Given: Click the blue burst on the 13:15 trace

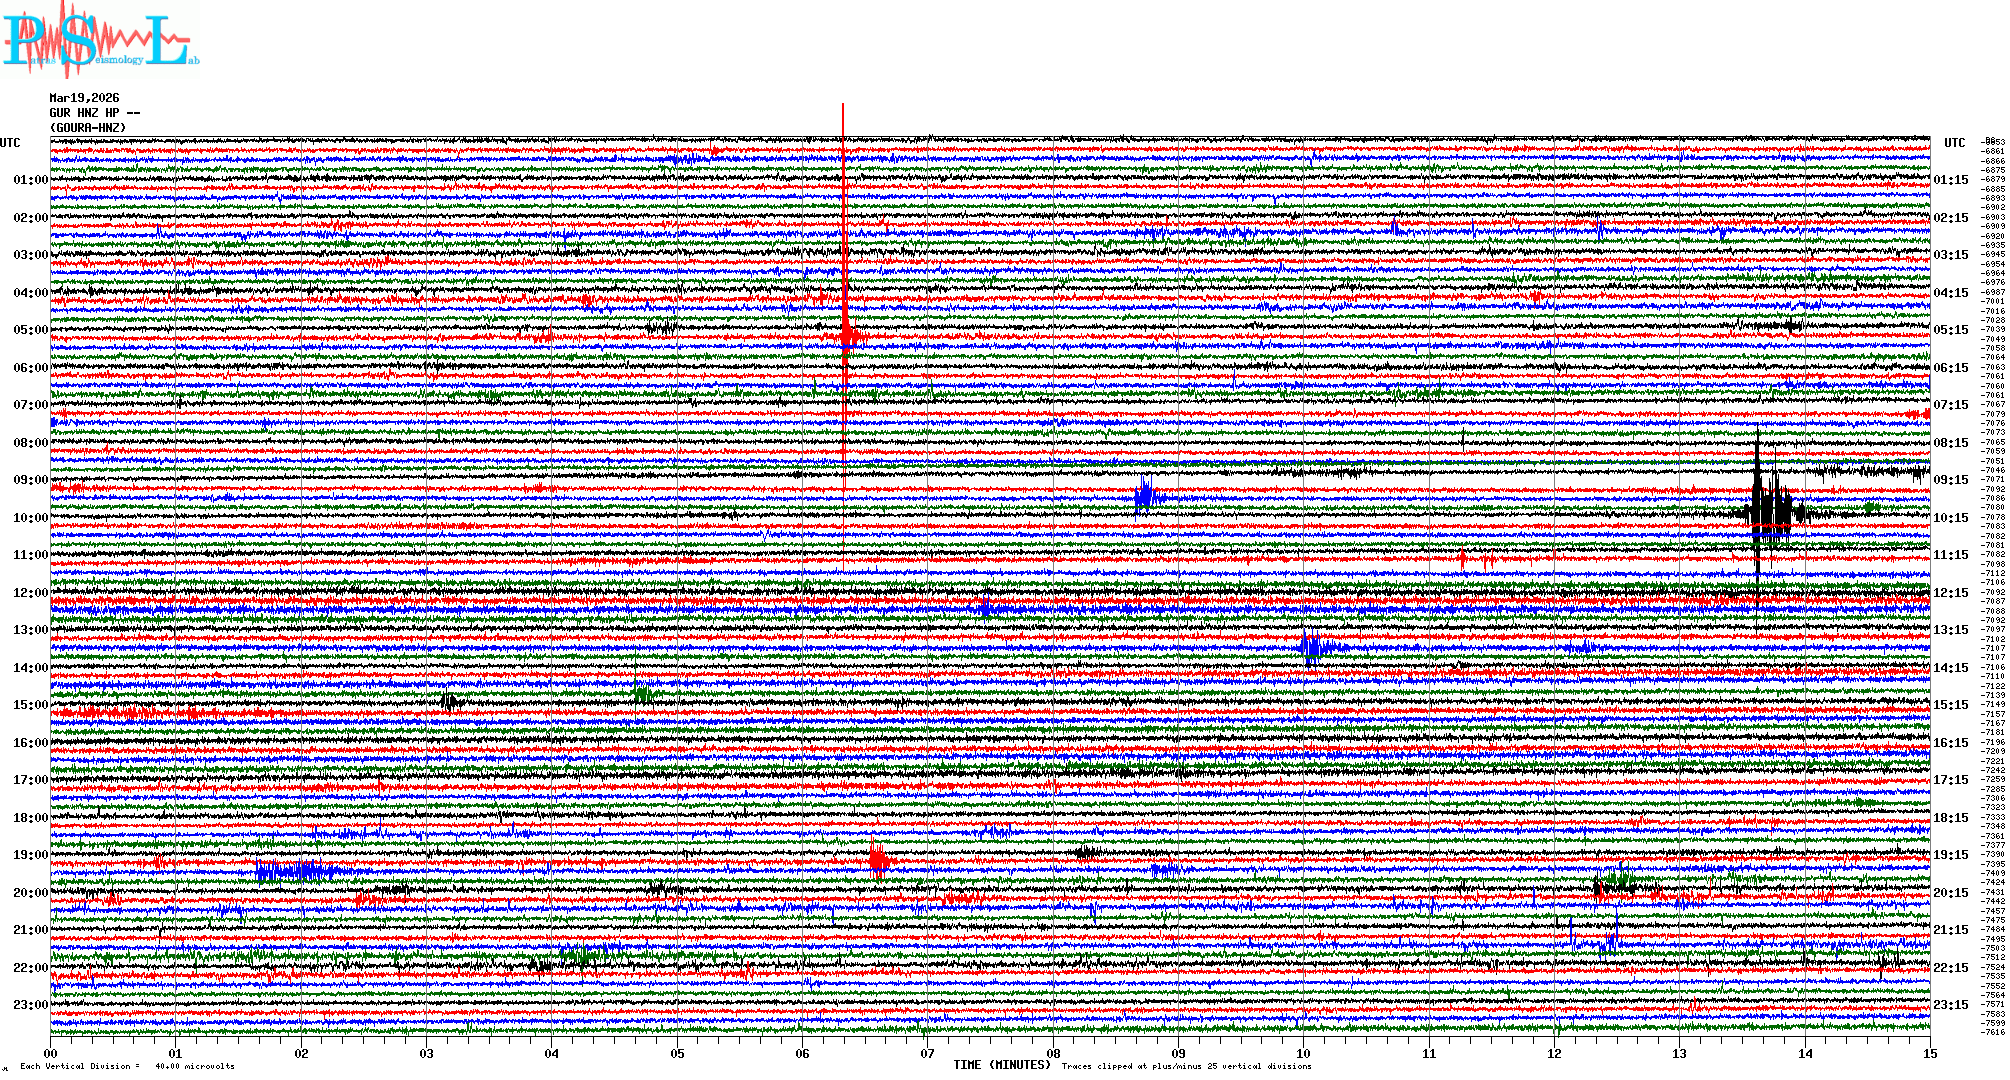Looking at the screenshot, I should 1312,647.
